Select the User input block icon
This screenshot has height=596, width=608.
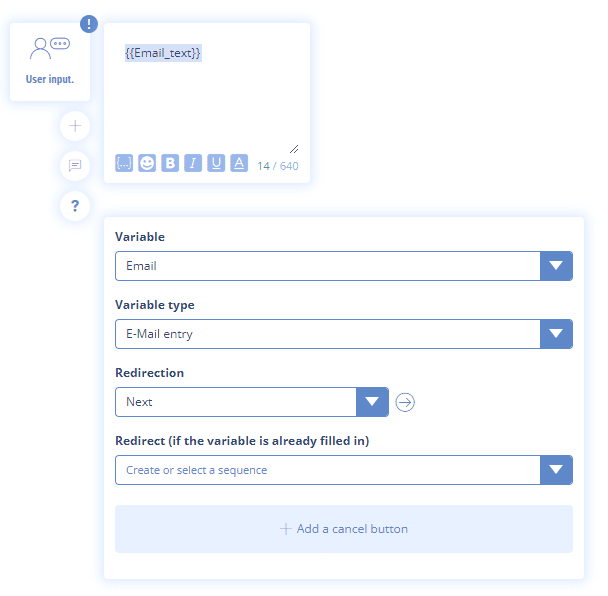[x=50, y=58]
